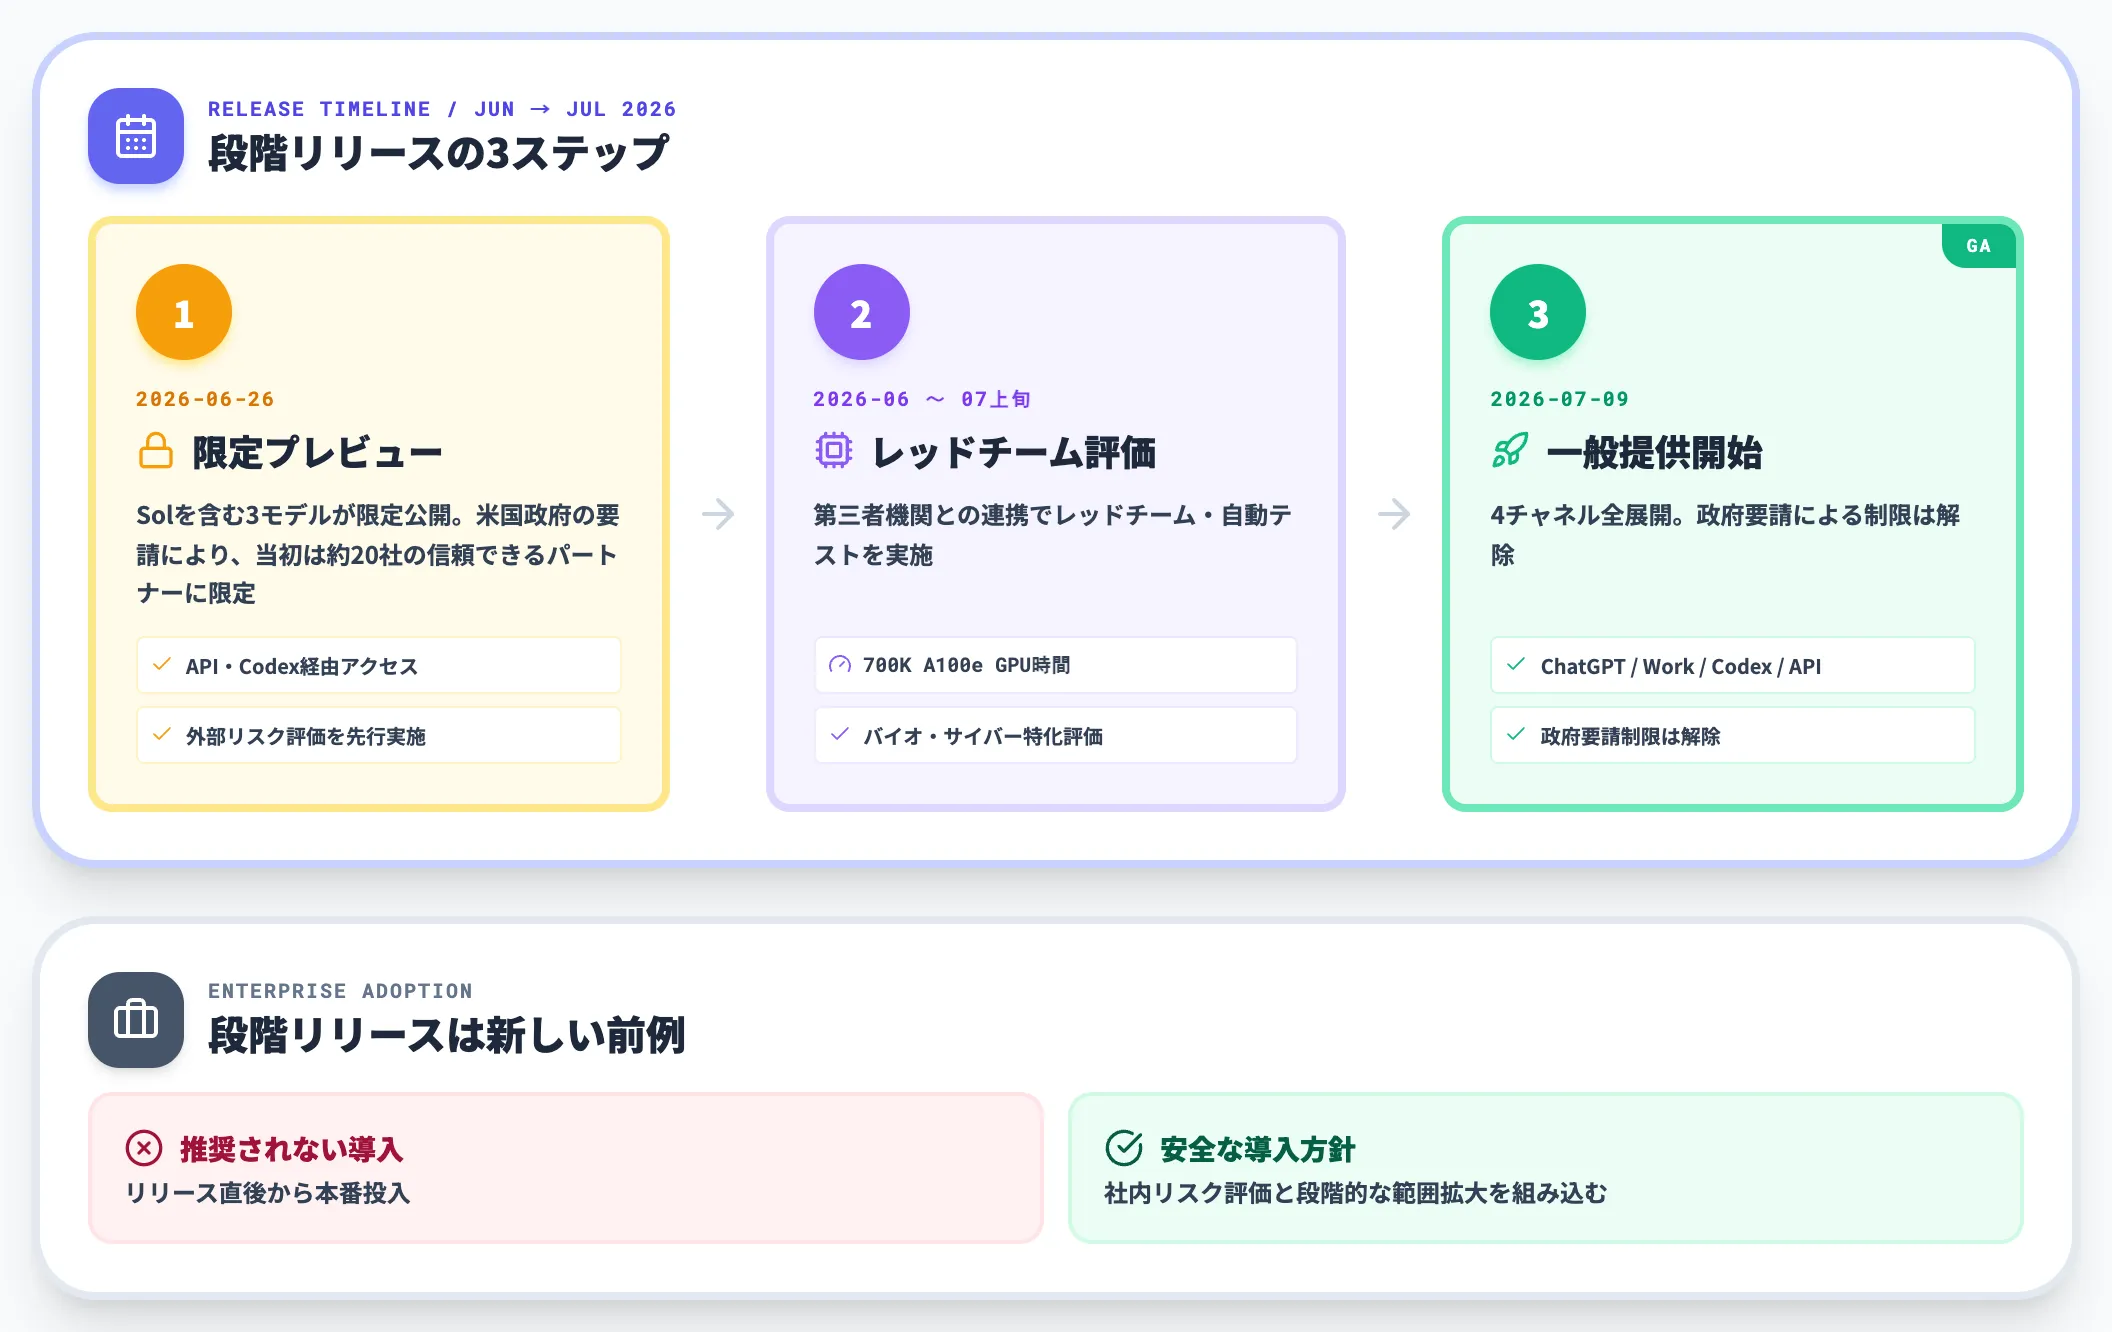This screenshot has height=1332, width=2112.
Task: Click the 700K A100e GPU時間 item
Action: (x=1056, y=665)
